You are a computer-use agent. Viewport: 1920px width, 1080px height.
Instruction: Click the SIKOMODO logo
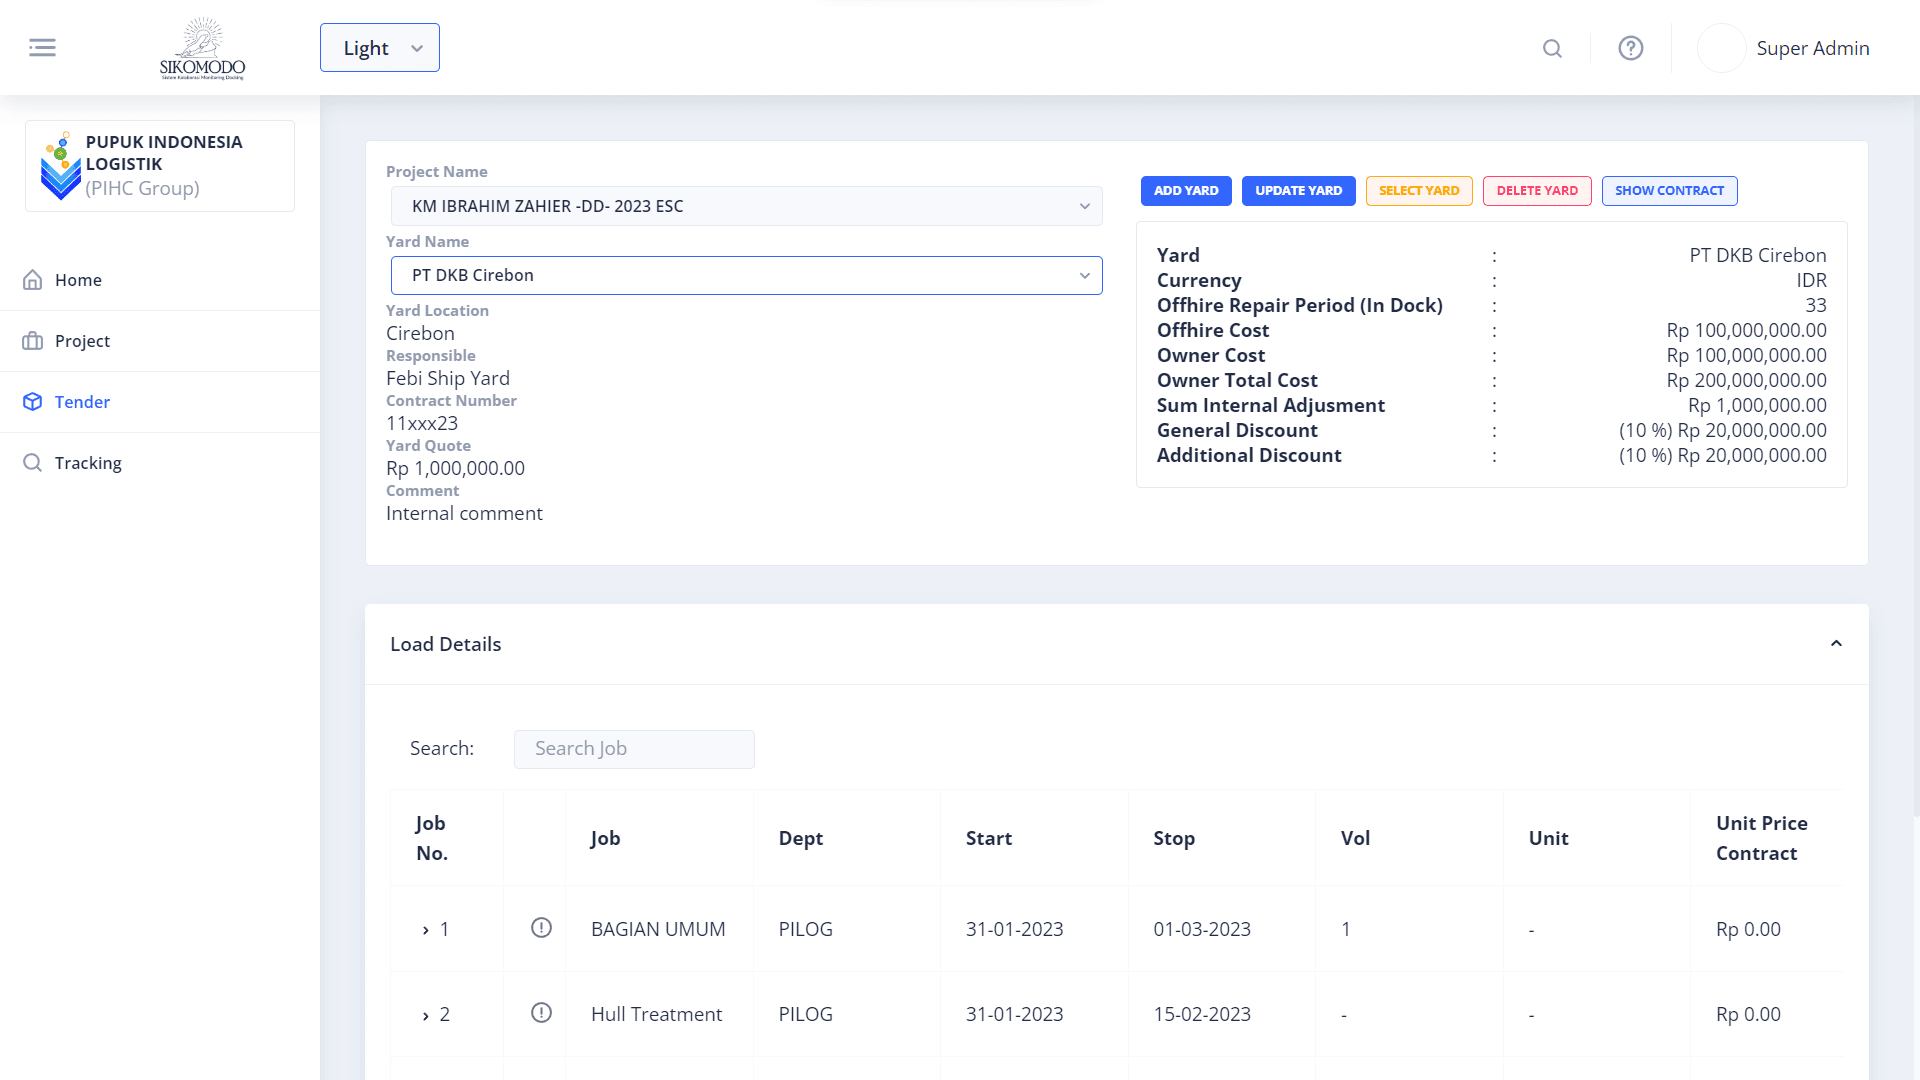tap(202, 48)
